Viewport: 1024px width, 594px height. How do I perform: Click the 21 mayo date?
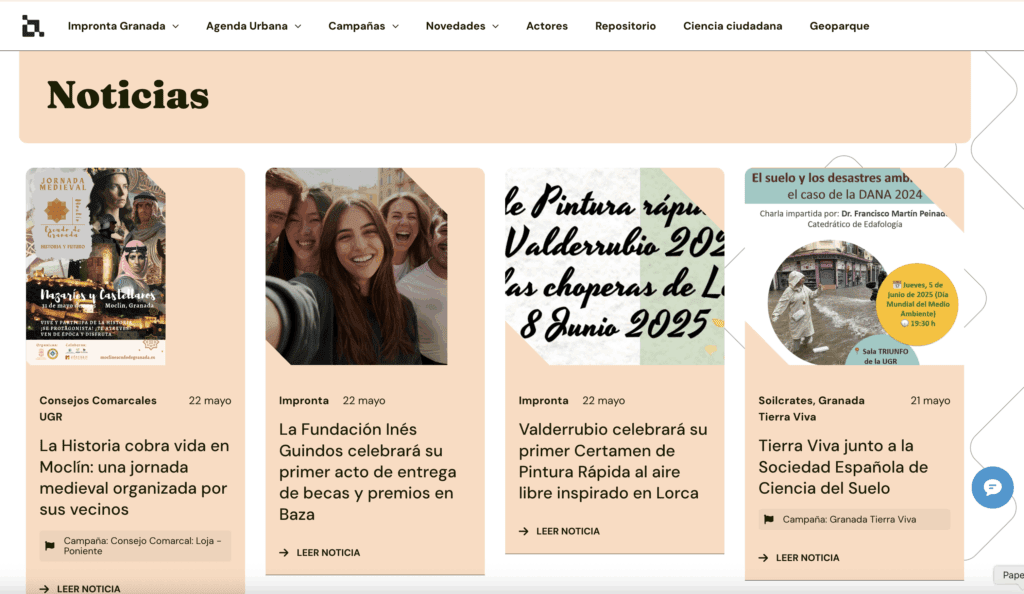tap(930, 401)
